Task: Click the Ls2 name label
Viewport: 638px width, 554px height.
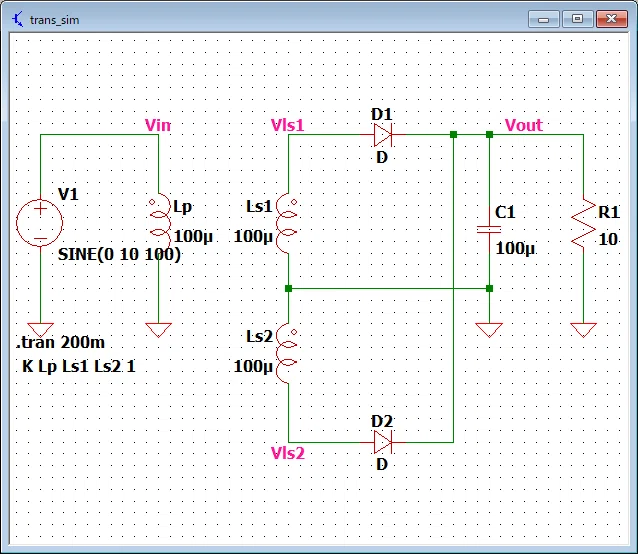Action: (259, 337)
